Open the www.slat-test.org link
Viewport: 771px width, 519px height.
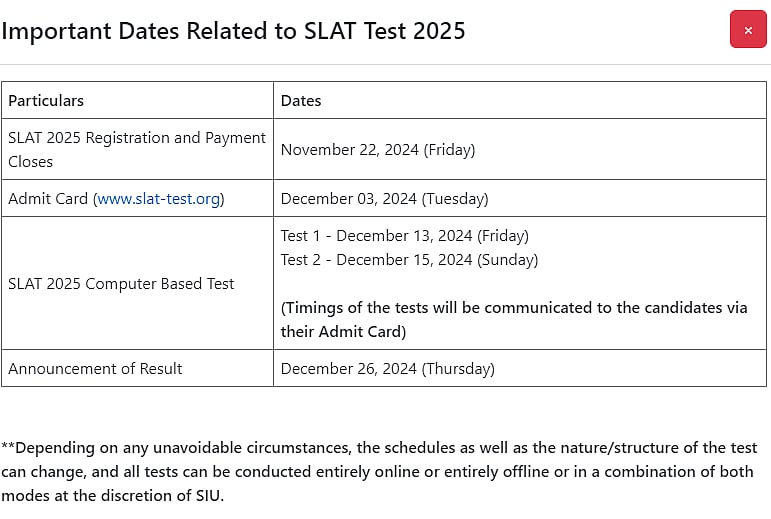[x=158, y=199]
